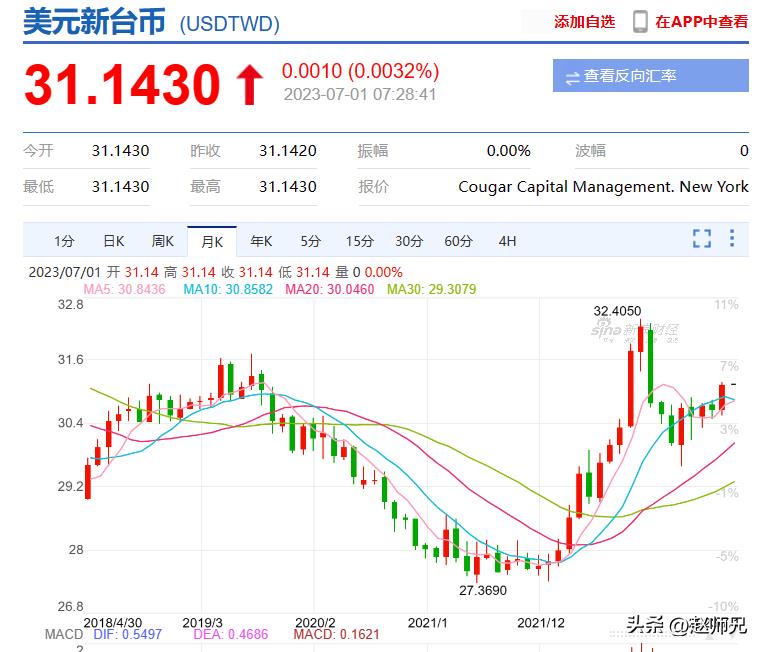This screenshot has height=652, width=765.
Task: Open the three-dot chart options menu
Action: pyautogui.click(x=732, y=239)
